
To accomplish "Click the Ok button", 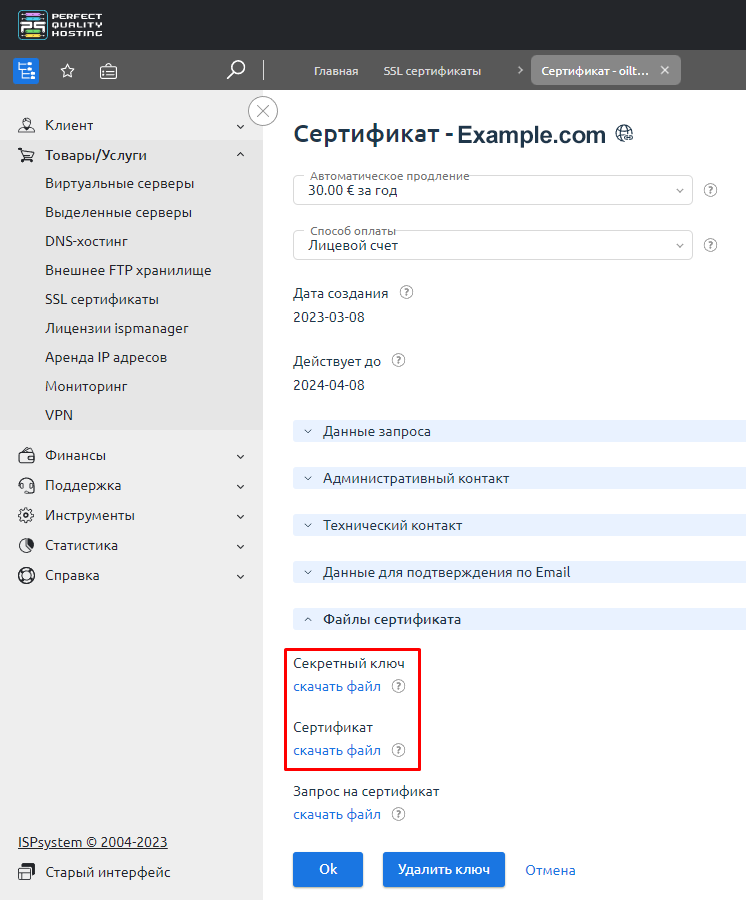I will (x=328, y=869).
